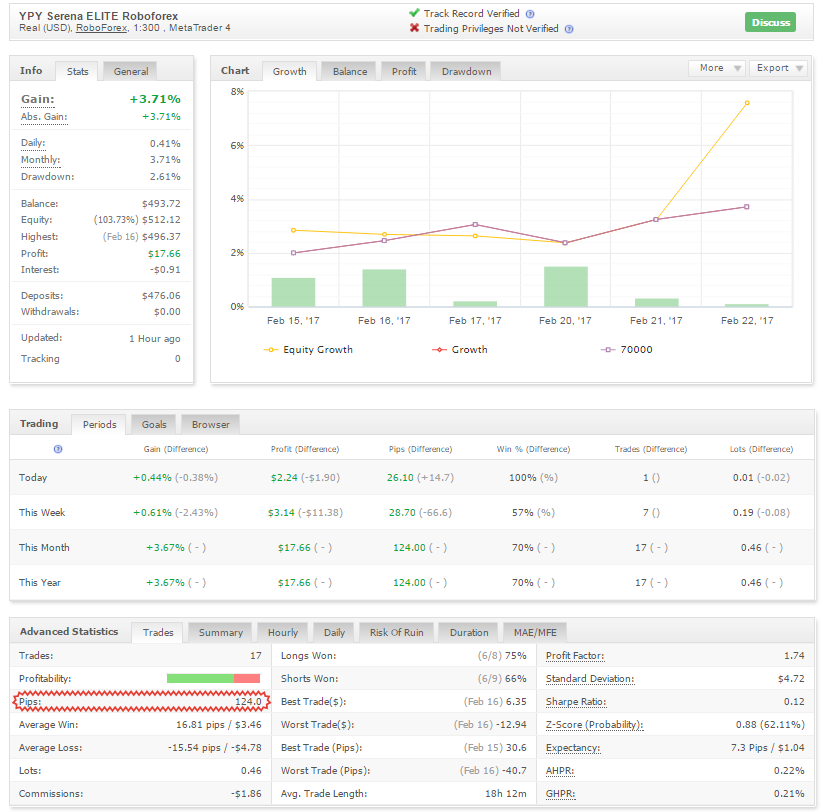Image resolution: width=823 pixels, height=812 pixels.
Task: Click the Abs. Gain label
Action: [x=44, y=117]
